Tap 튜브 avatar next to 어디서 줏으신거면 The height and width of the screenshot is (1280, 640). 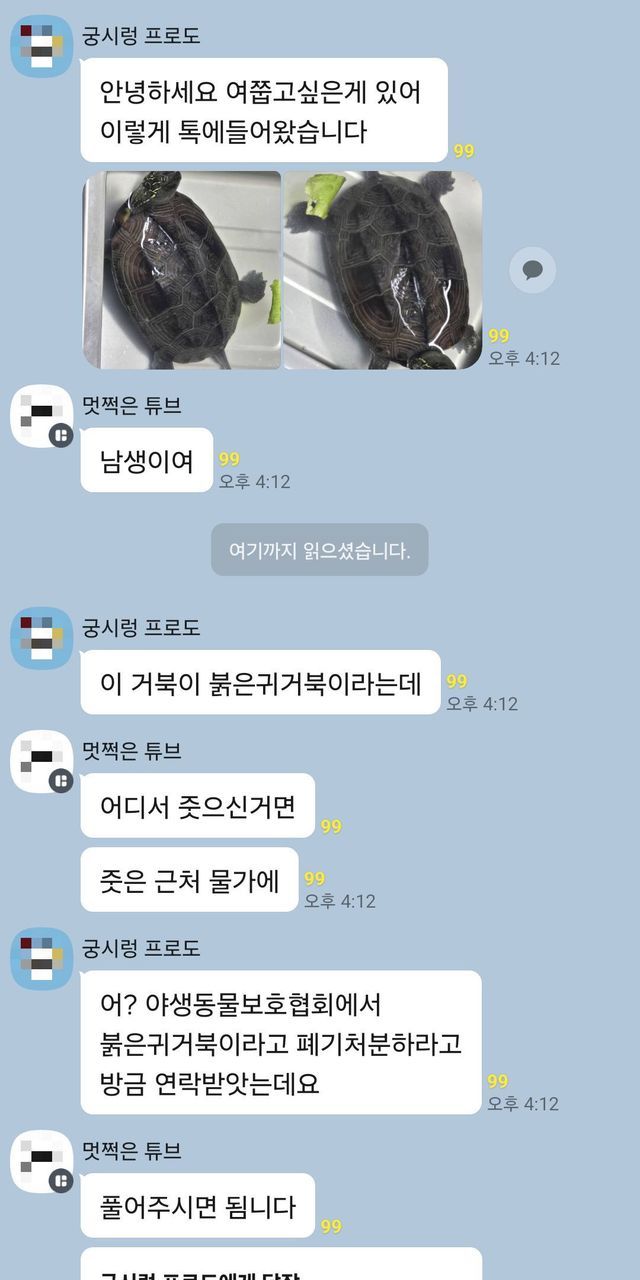42,762
